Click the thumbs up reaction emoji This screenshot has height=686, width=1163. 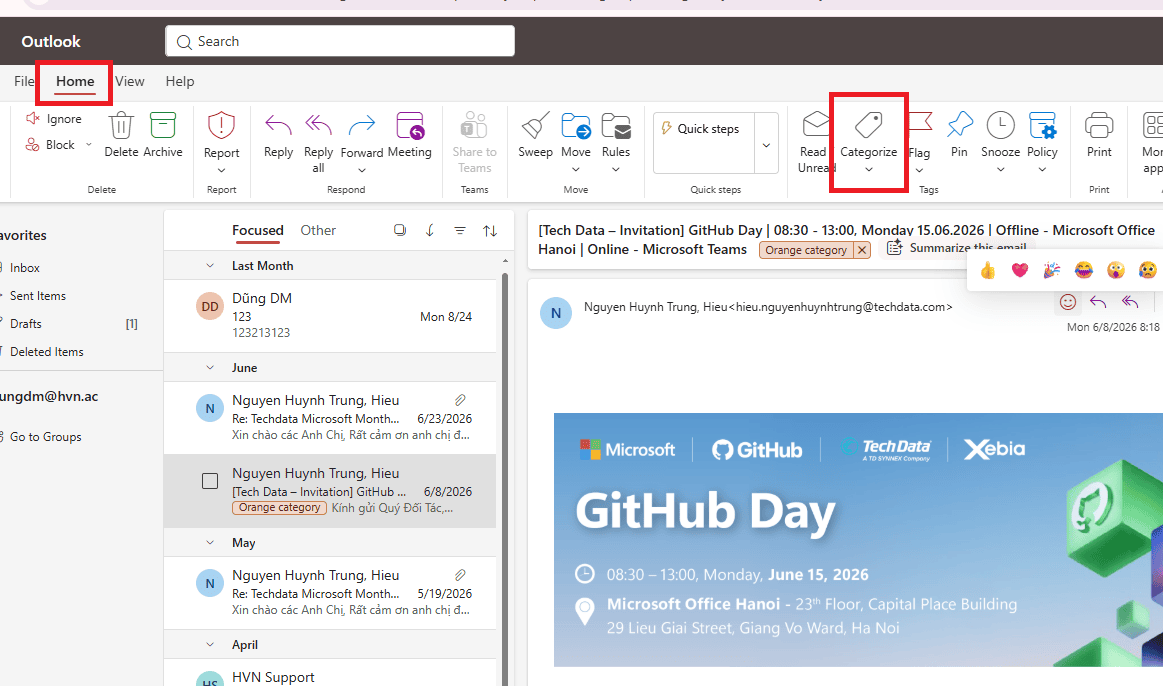tap(987, 270)
